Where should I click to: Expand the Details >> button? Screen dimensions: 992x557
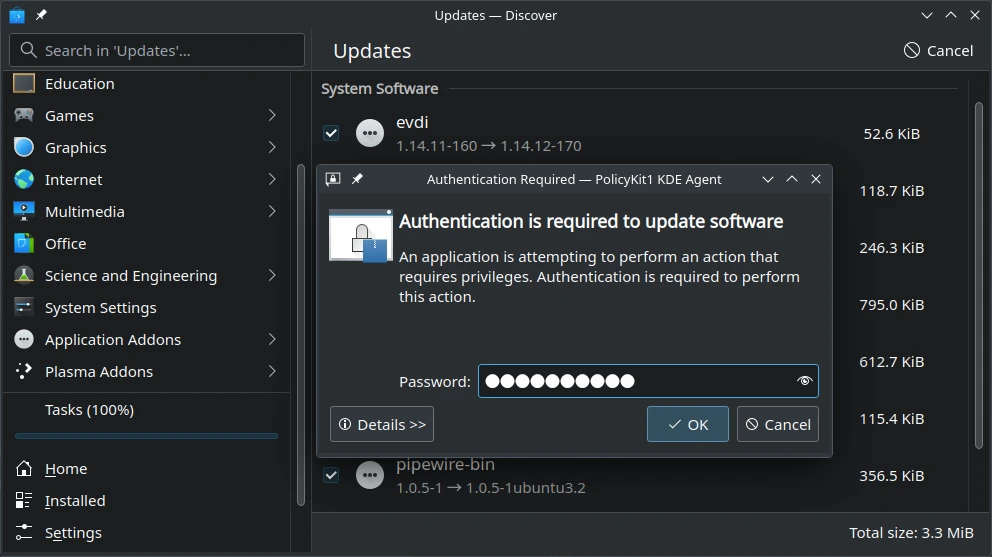click(x=382, y=424)
